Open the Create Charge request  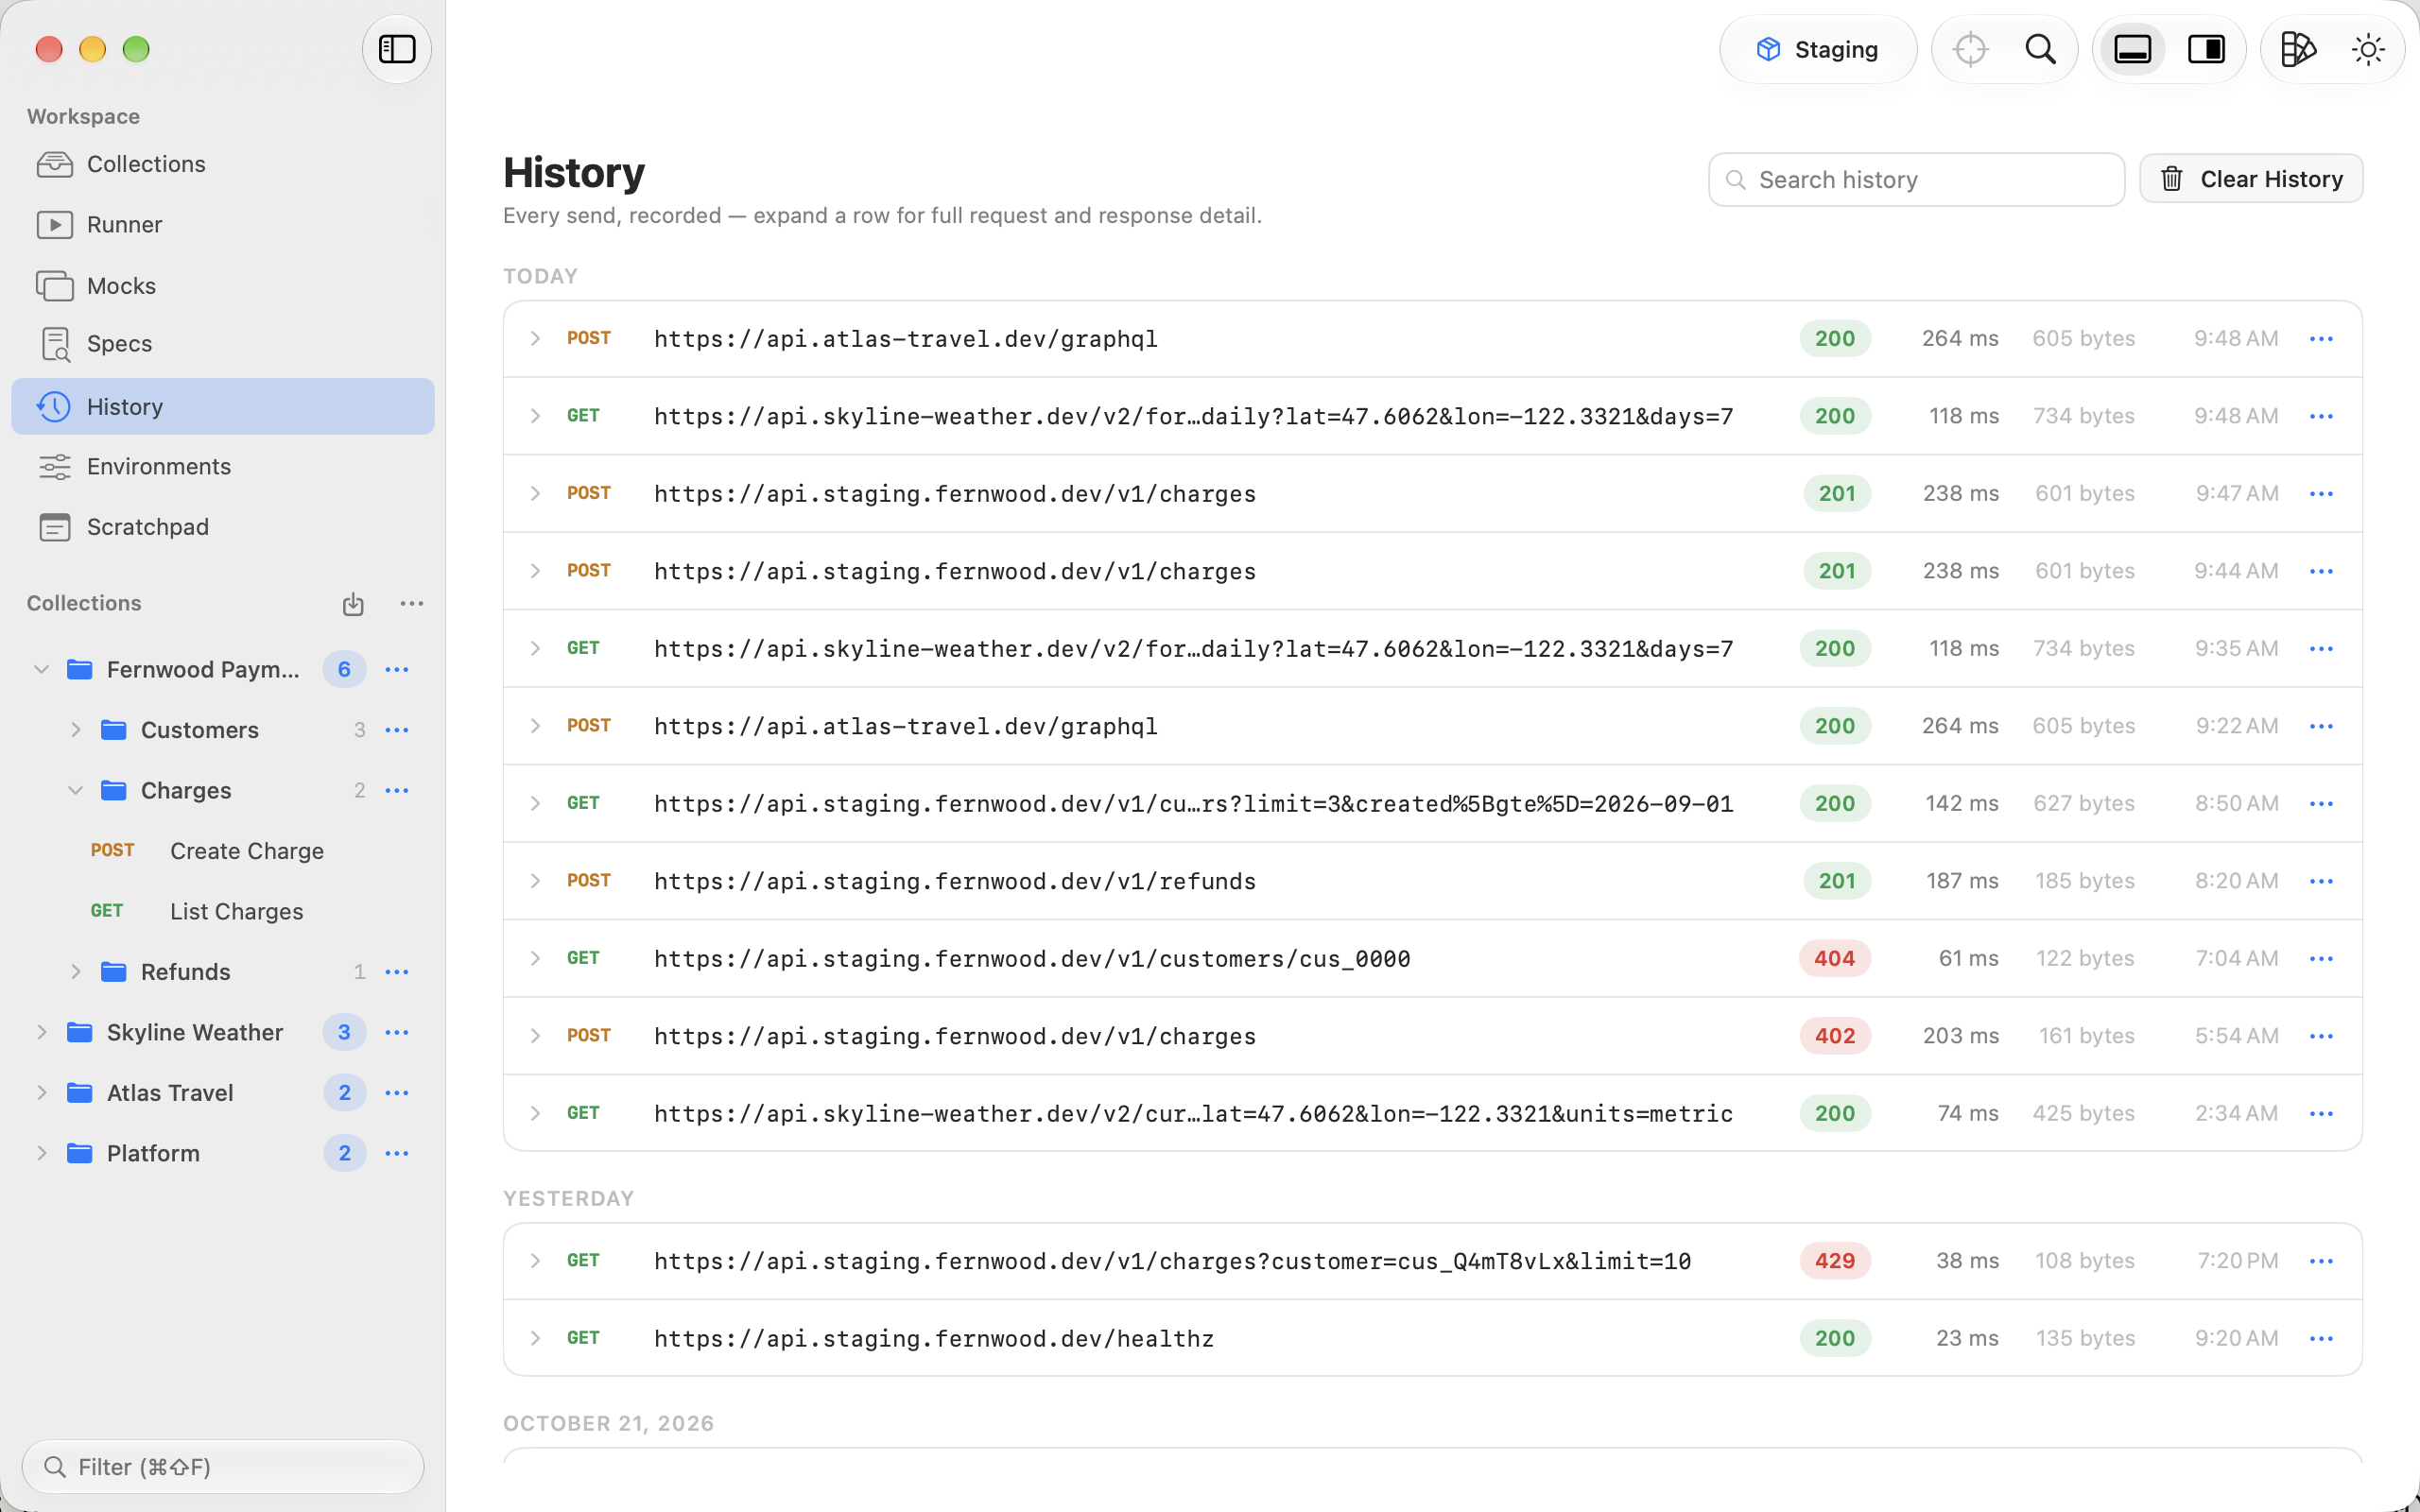[246, 851]
